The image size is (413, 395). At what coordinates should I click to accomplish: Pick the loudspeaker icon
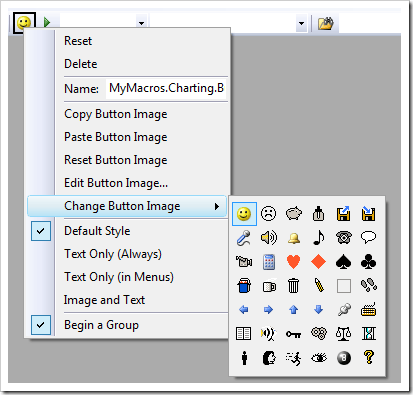click(269, 238)
